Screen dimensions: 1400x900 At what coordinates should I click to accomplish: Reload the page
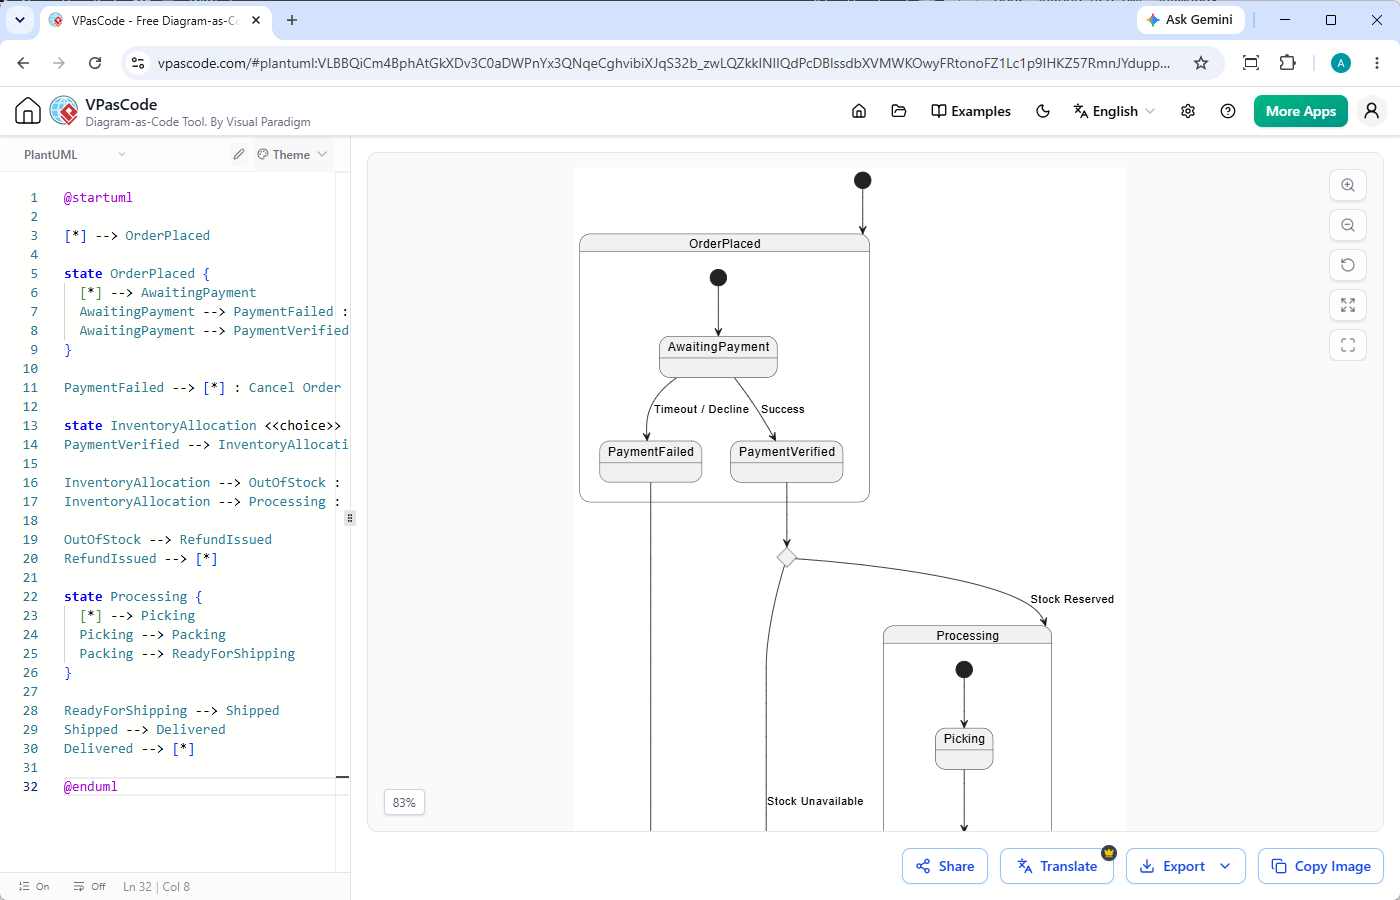[x=95, y=63]
